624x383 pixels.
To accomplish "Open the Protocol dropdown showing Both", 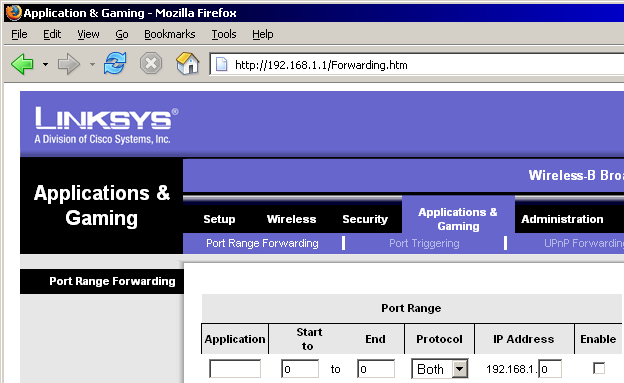I will pyautogui.click(x=439, y=369).
